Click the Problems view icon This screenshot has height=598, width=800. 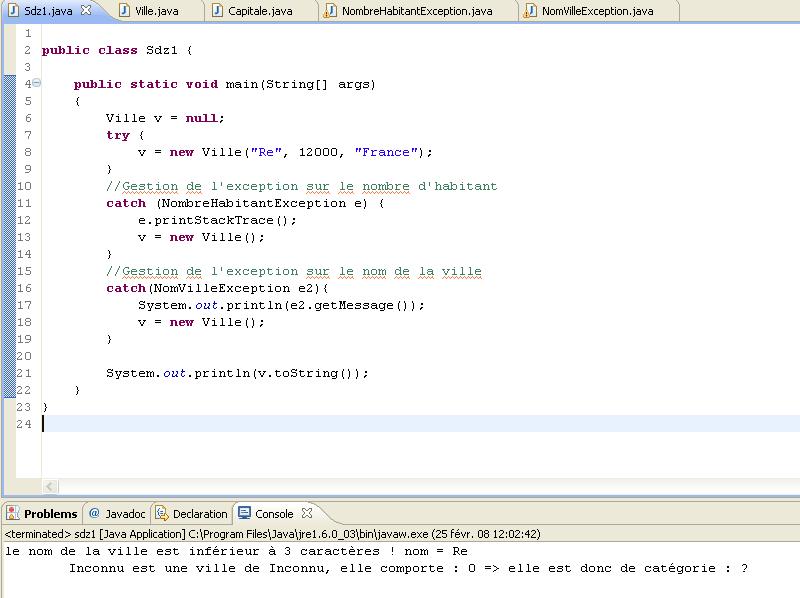(x=13, y=513)
